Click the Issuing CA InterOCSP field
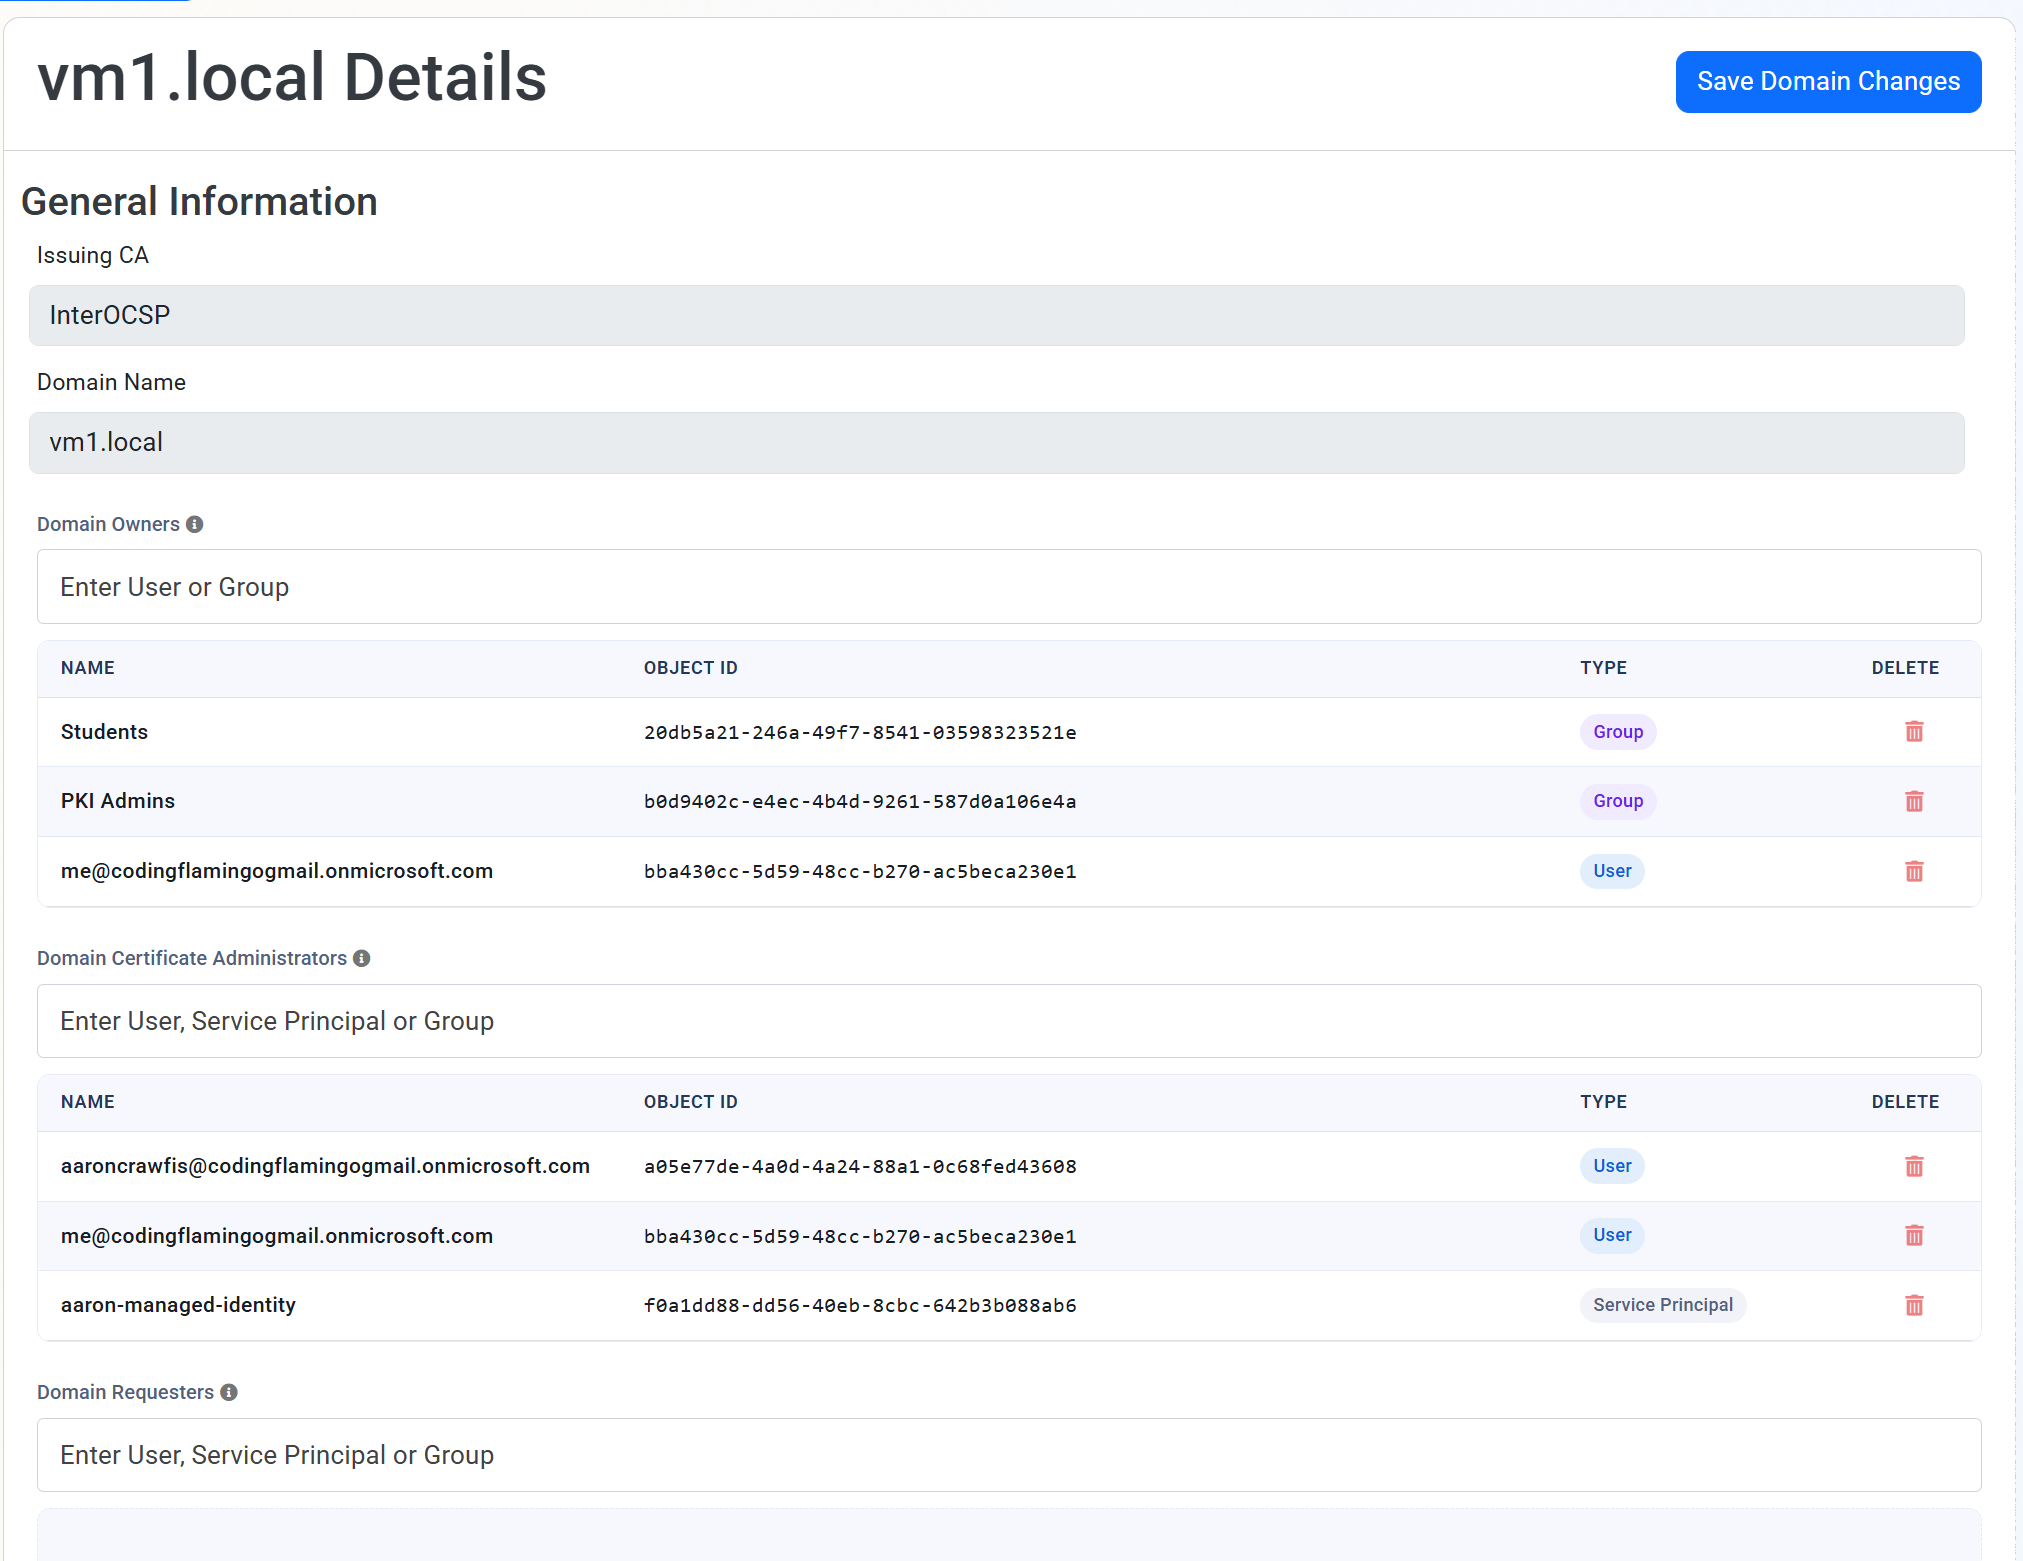 coord(996,315)
